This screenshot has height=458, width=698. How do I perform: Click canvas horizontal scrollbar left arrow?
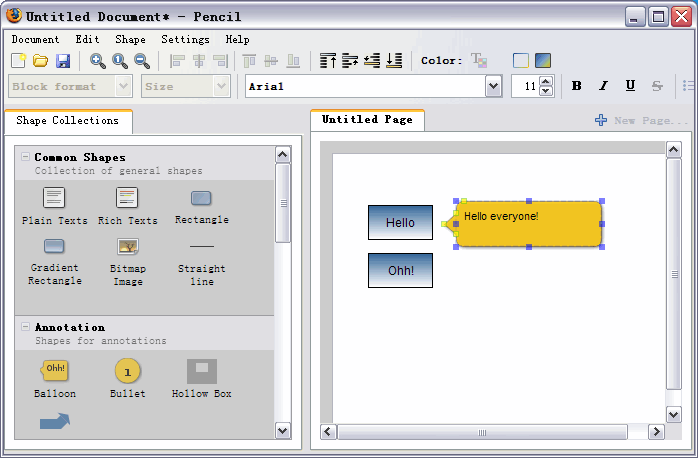pyautogui.click(x=329, y=432)
